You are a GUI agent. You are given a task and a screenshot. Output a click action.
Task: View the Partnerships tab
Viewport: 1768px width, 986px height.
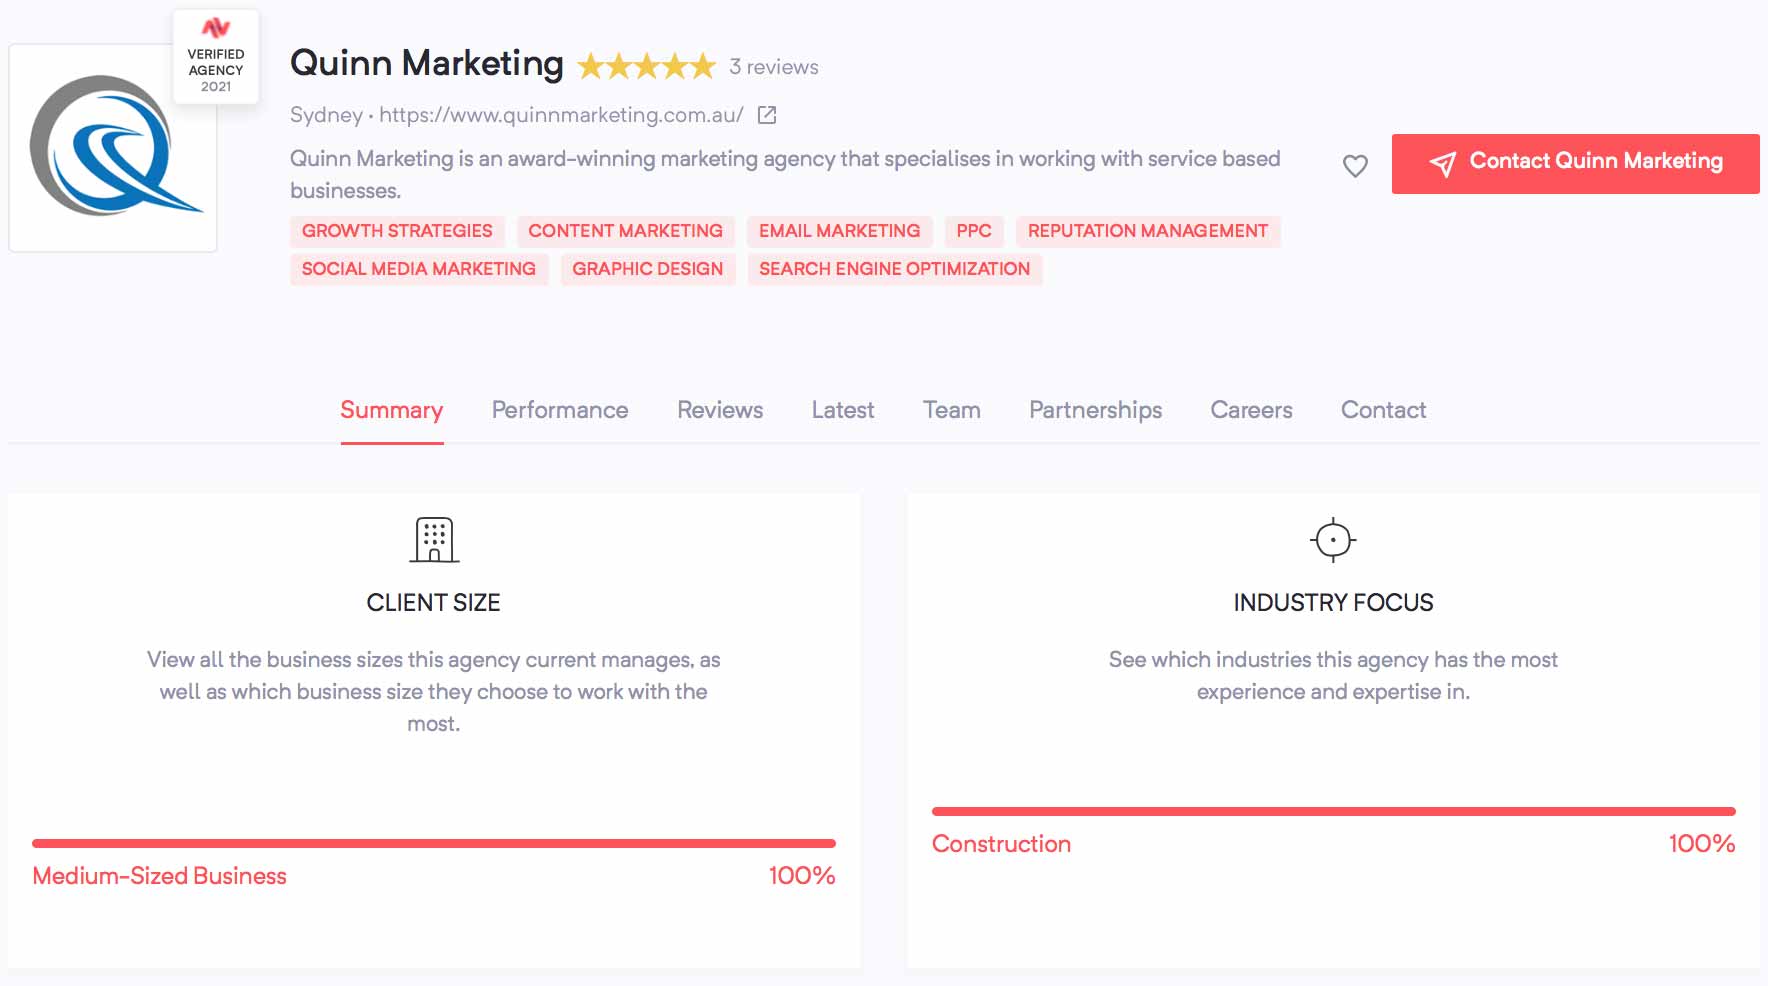click(1096, 410)
